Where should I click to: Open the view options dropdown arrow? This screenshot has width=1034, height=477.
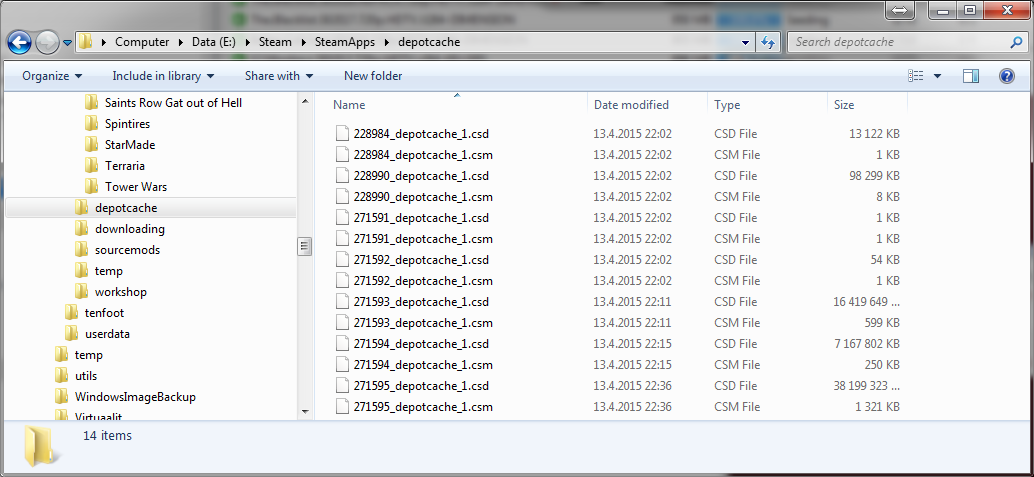[937, 76]
